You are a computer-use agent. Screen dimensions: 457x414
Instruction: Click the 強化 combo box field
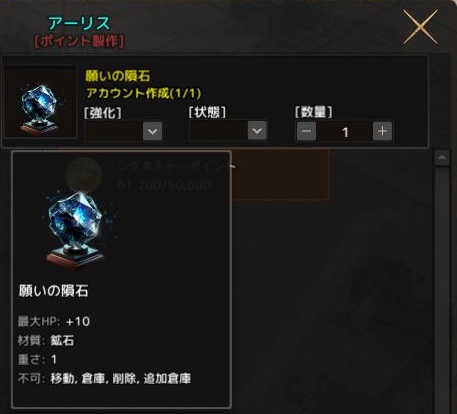tap(124, 131)
